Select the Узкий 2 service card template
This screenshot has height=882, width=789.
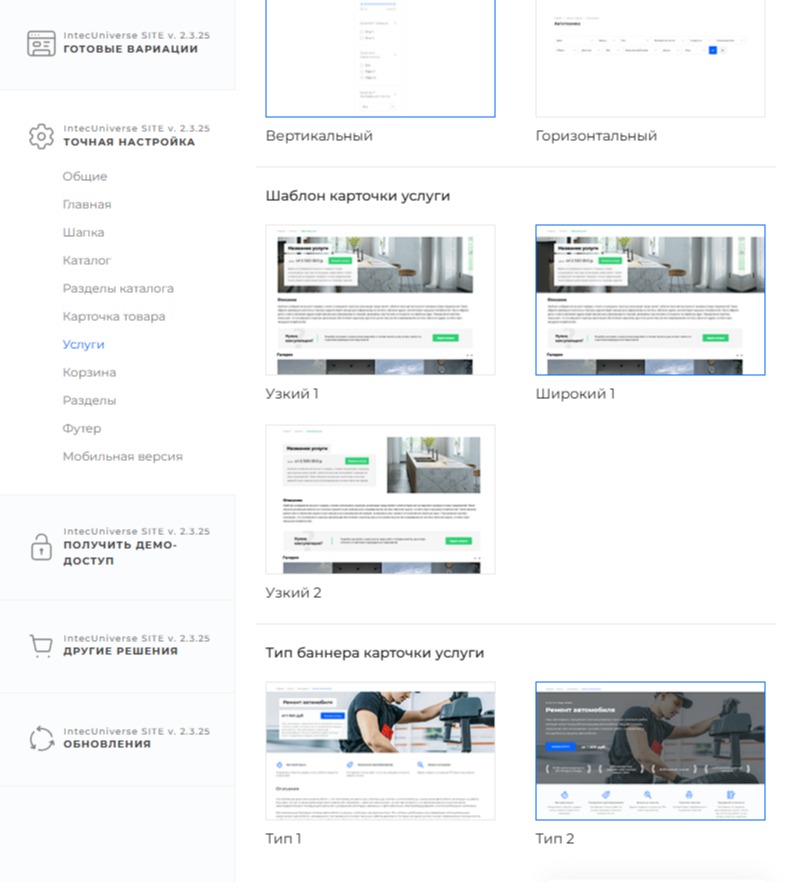tap(380, 499)
